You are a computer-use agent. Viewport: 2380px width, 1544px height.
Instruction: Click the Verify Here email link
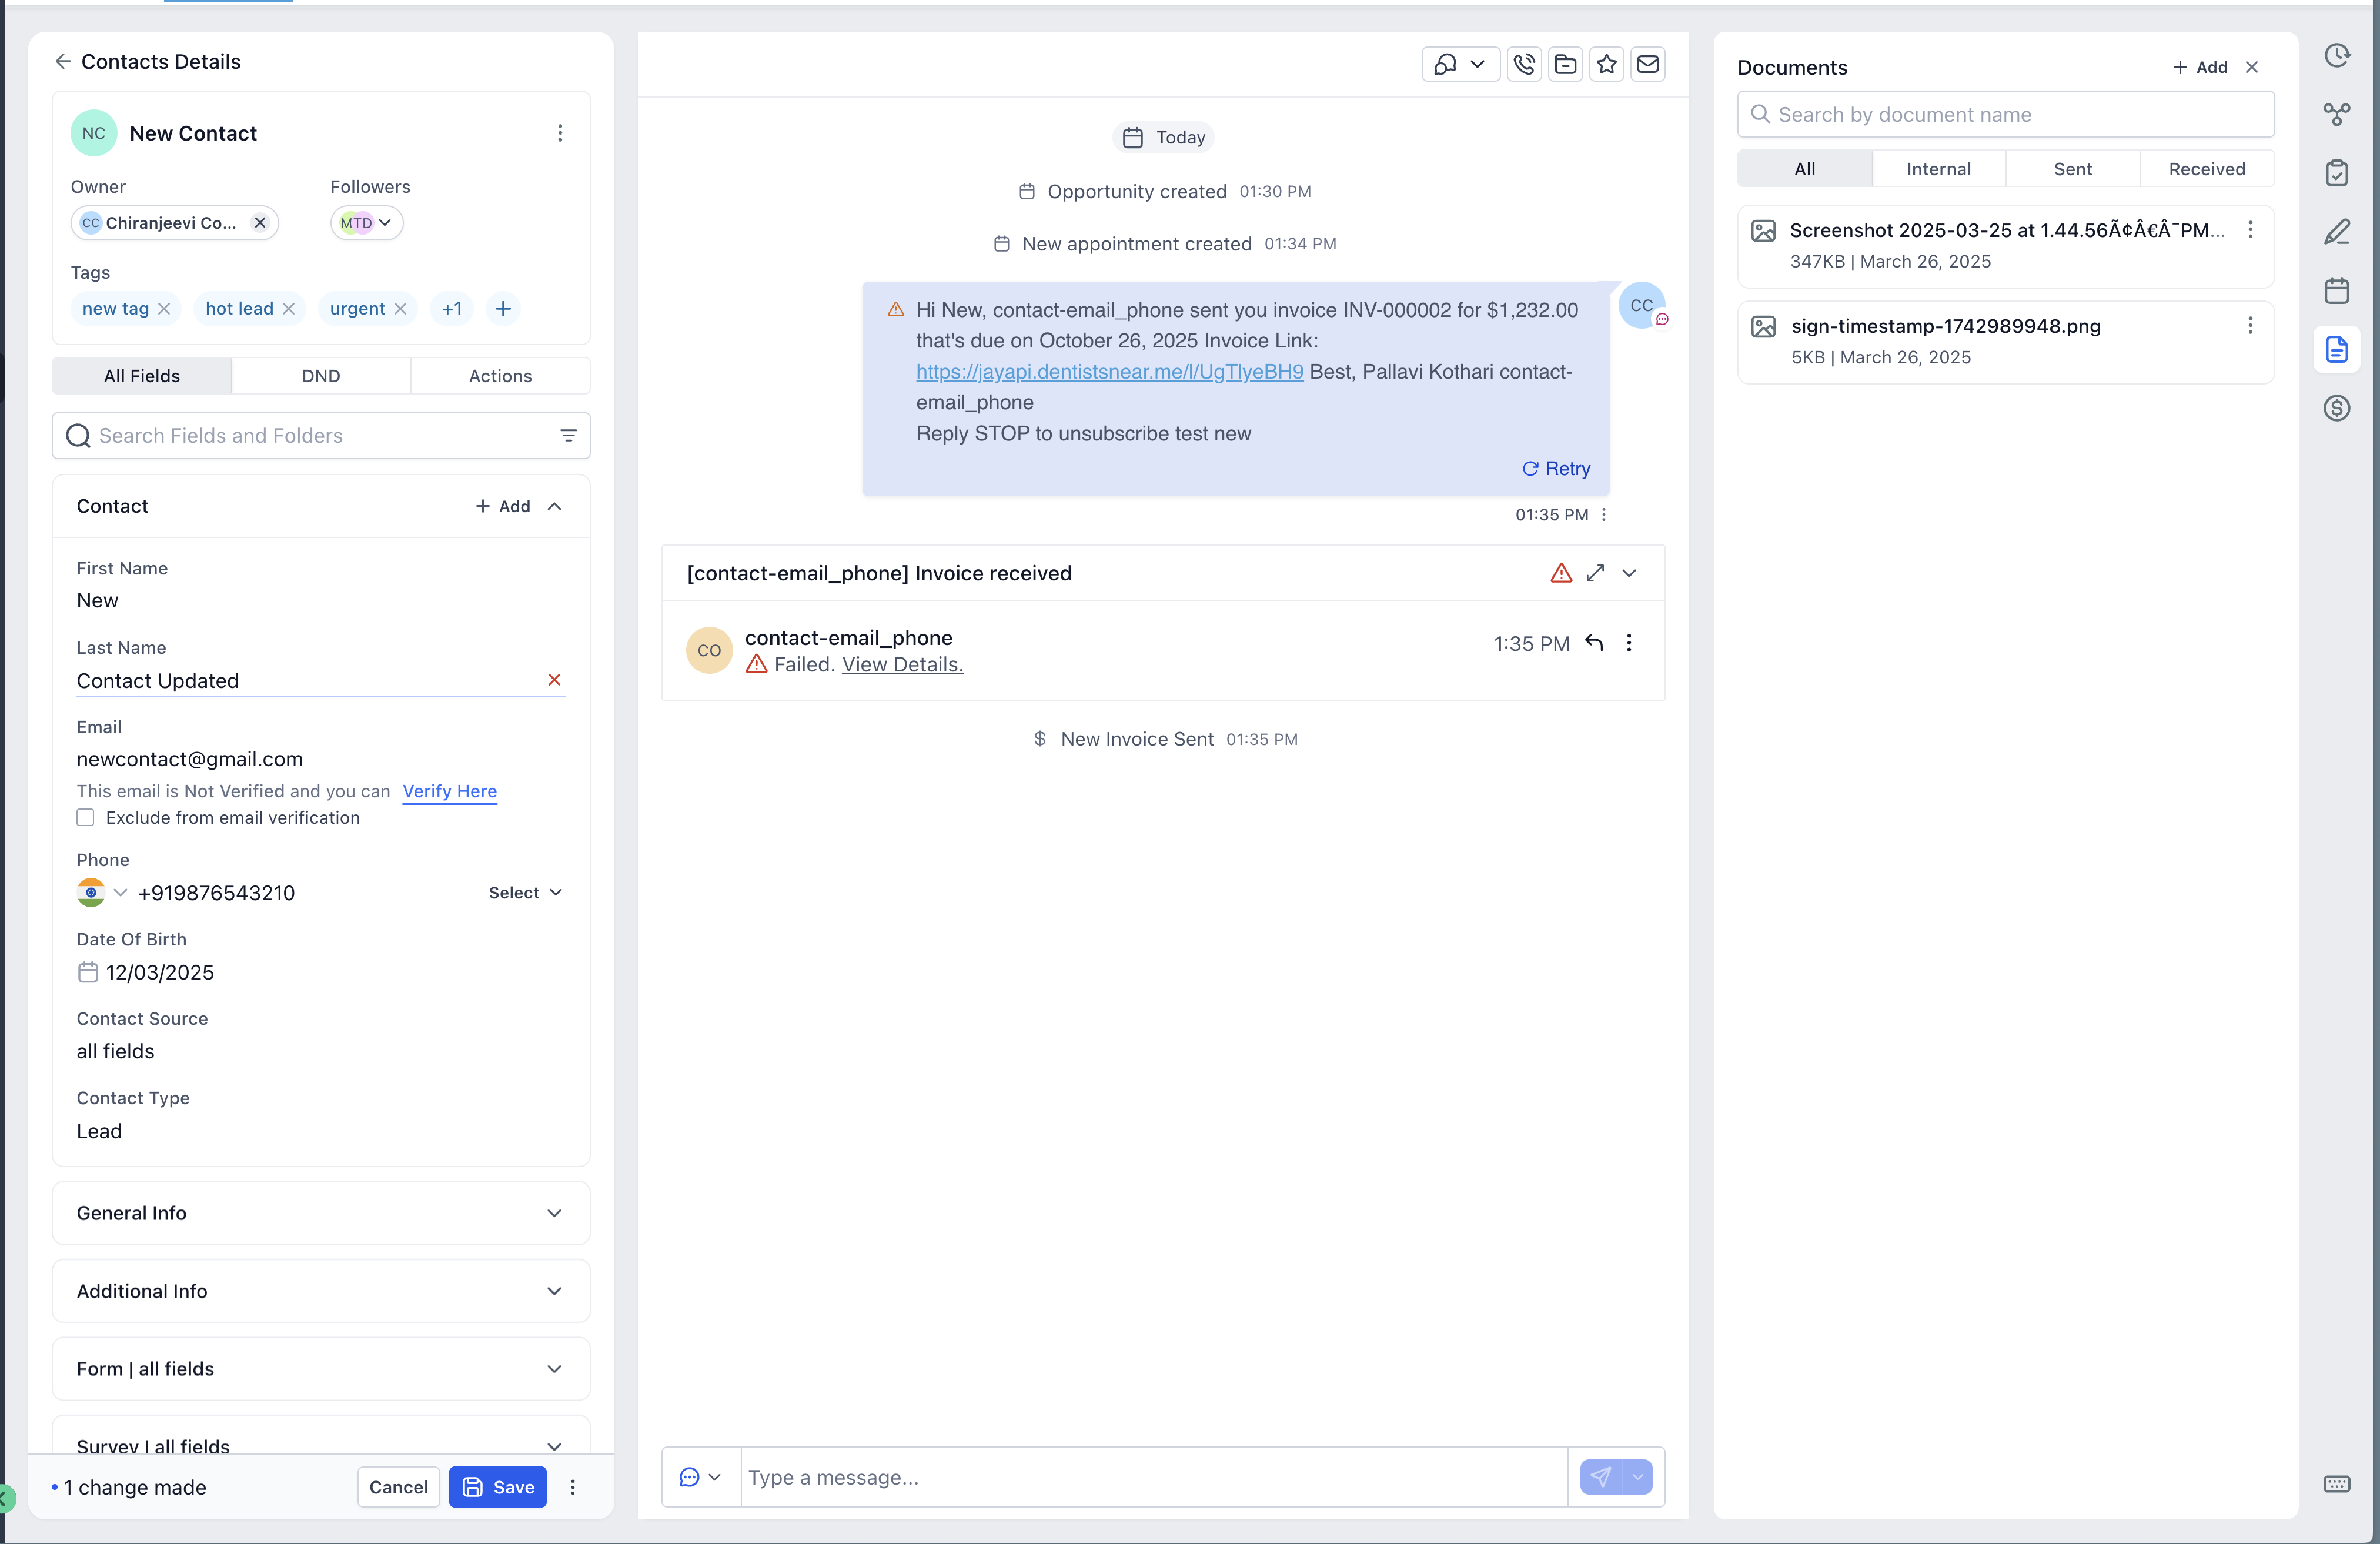(449, 791)
